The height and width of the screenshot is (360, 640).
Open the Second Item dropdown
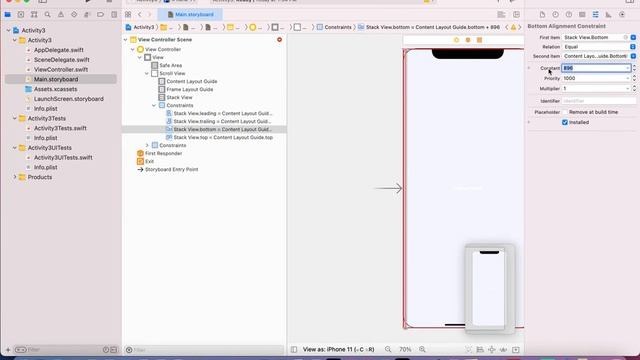633,56
